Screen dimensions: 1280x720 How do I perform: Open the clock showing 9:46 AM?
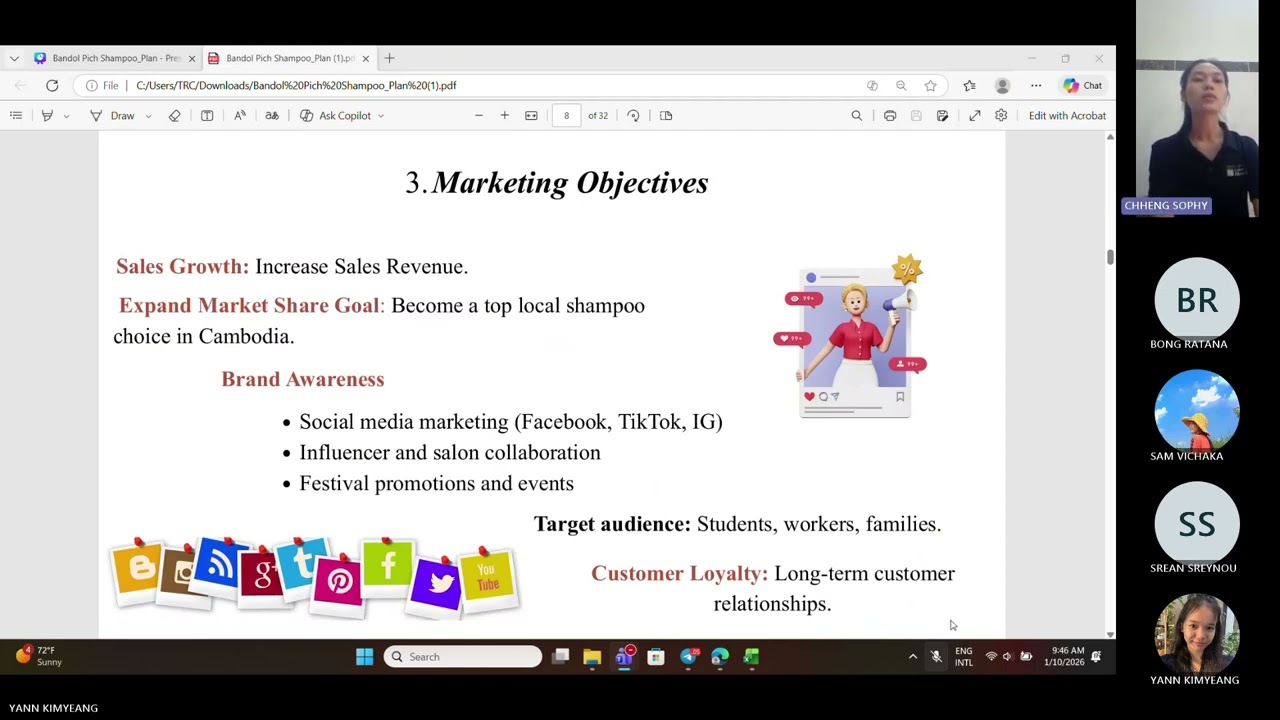[1064, 657]
